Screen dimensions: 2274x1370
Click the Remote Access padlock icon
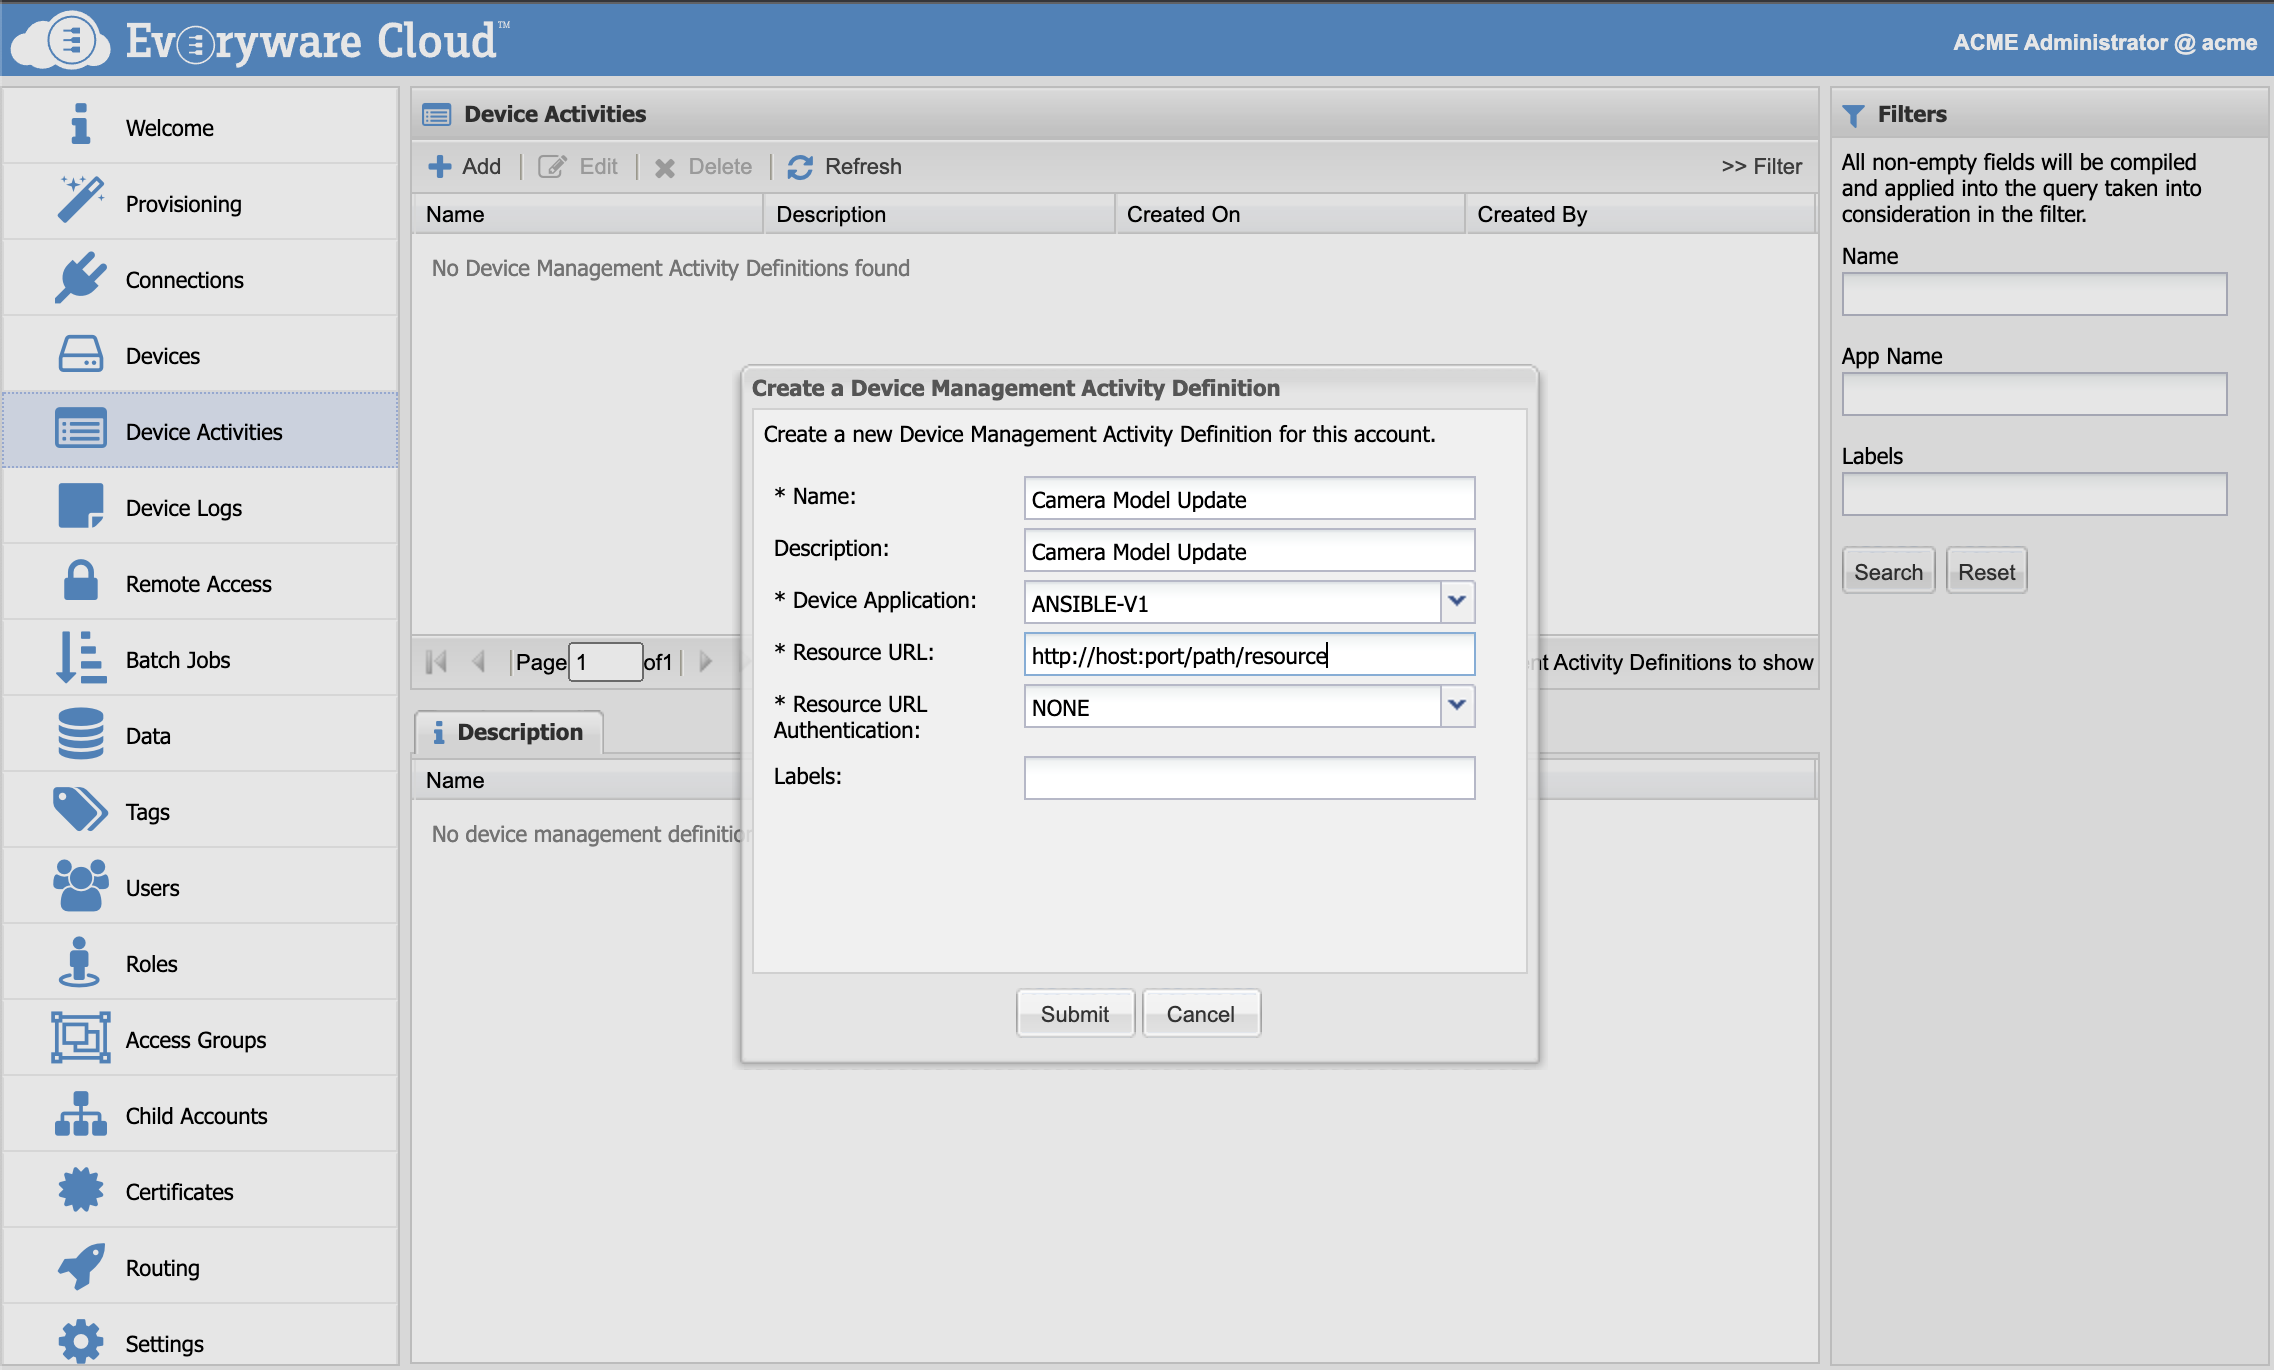point(80,582)
